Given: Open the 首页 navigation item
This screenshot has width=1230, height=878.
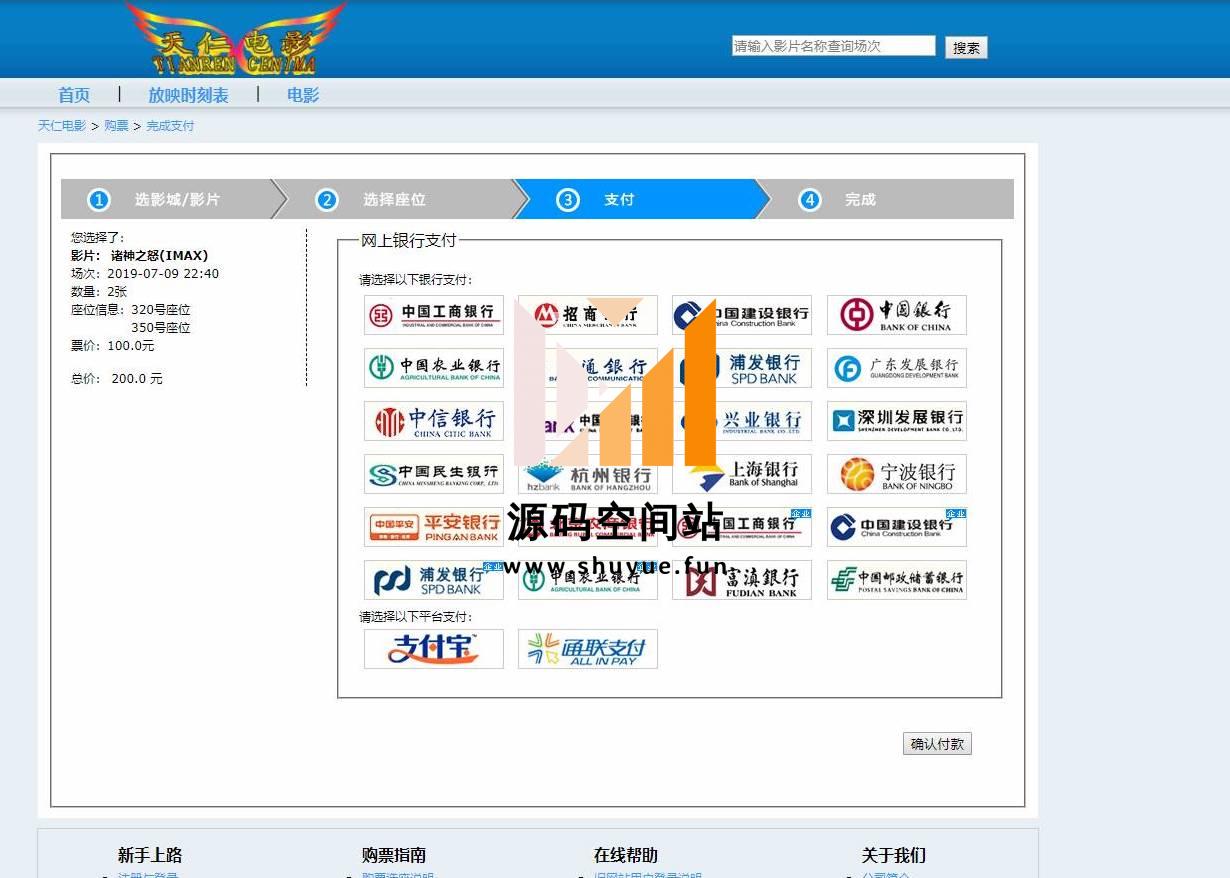Looking at the screenshot, I should [x=74, y=95].
